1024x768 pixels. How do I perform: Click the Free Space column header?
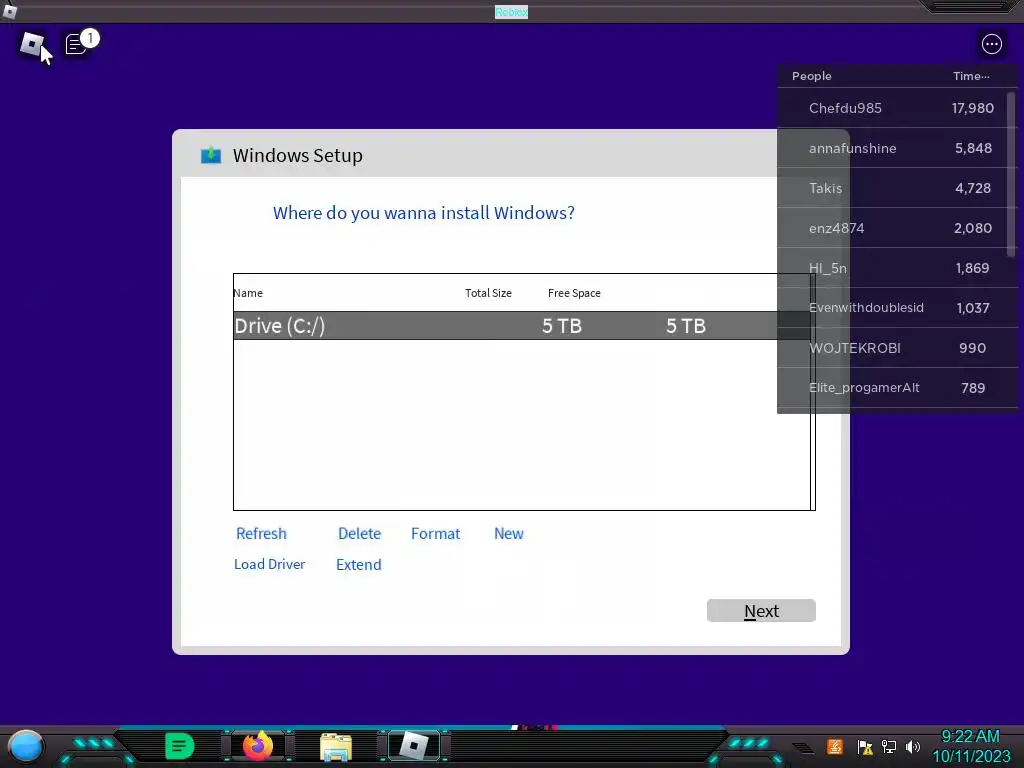[574, 293]
